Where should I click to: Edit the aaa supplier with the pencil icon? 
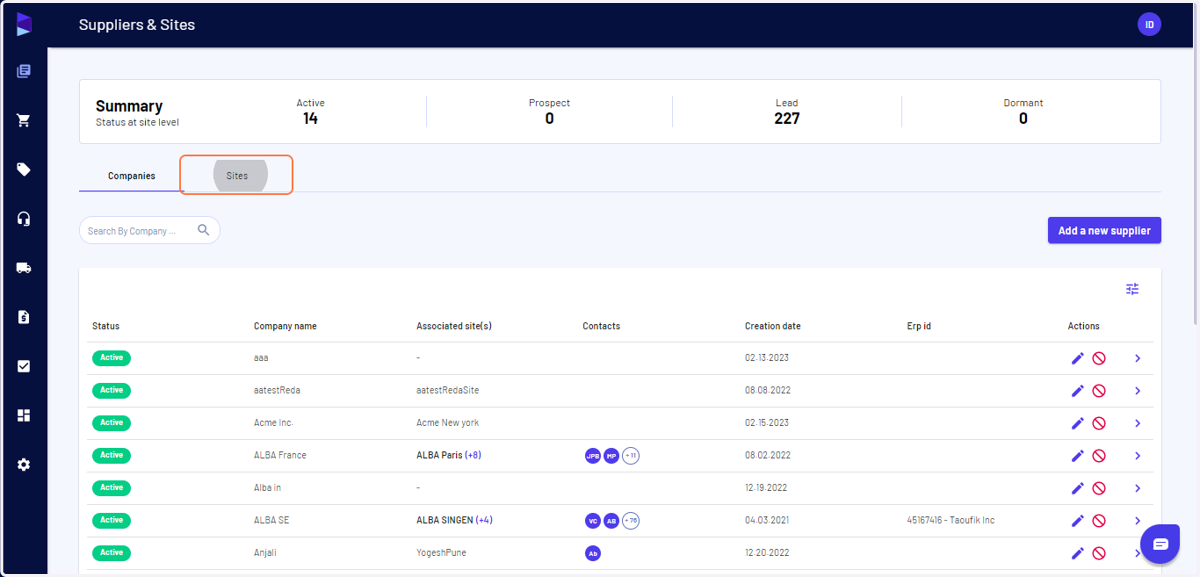1078,358
